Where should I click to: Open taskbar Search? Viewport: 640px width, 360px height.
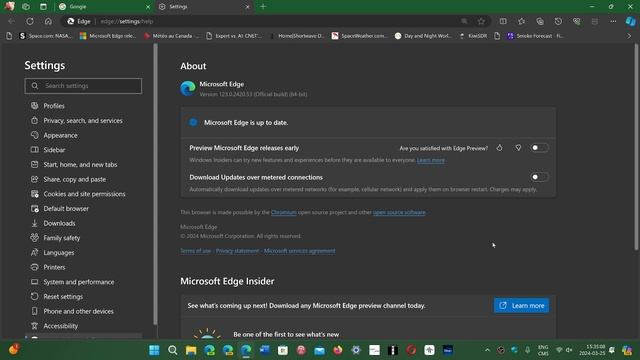pos(173,350)
